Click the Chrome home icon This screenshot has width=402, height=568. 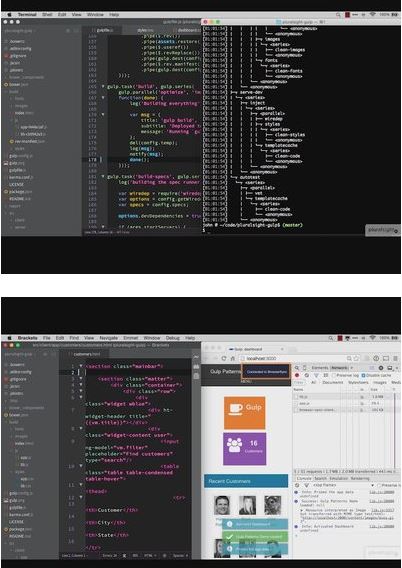233,359
